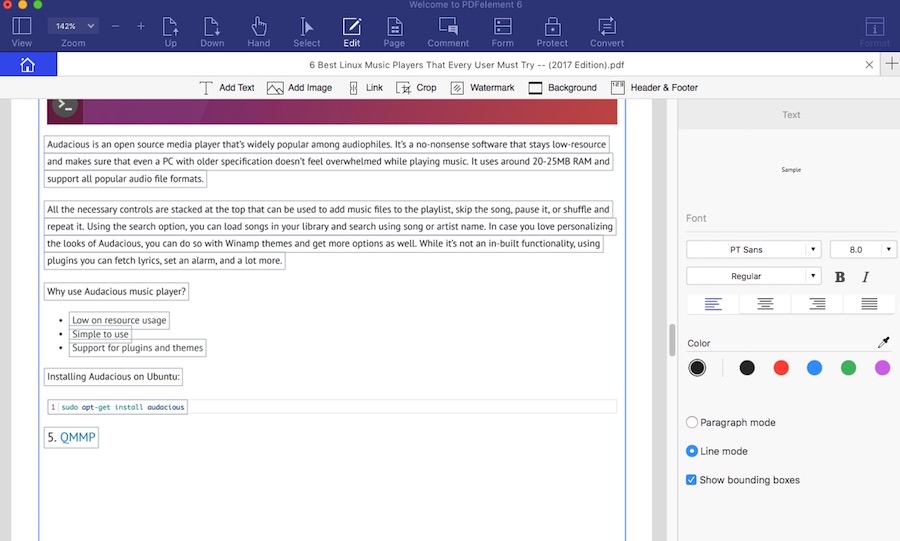Open the Page tab
900x541 pixels.
pyautogui.click(x=394, y=32)
